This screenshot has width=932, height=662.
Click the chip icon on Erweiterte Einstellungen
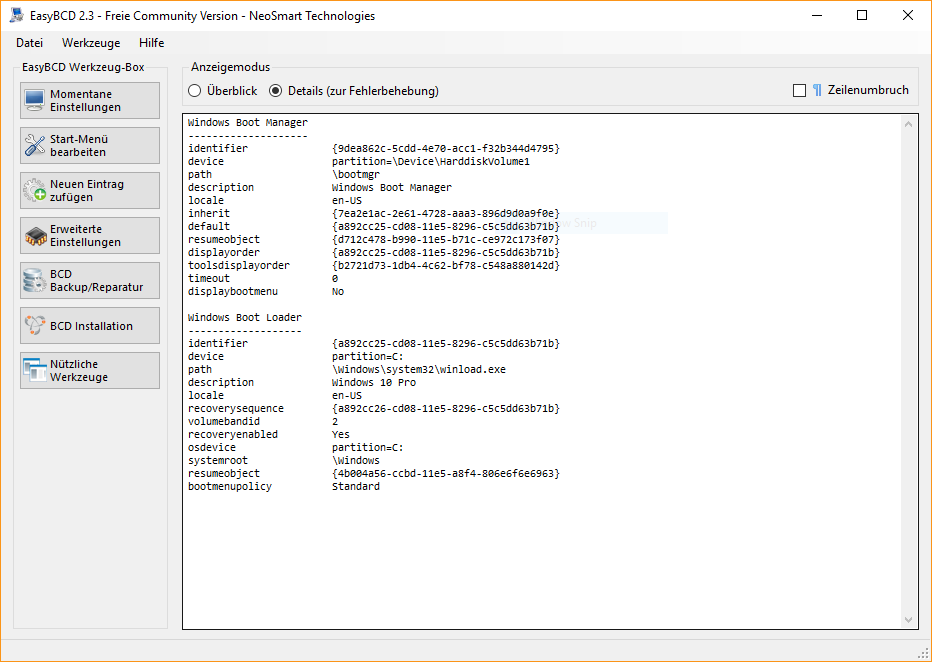[35, 236]
